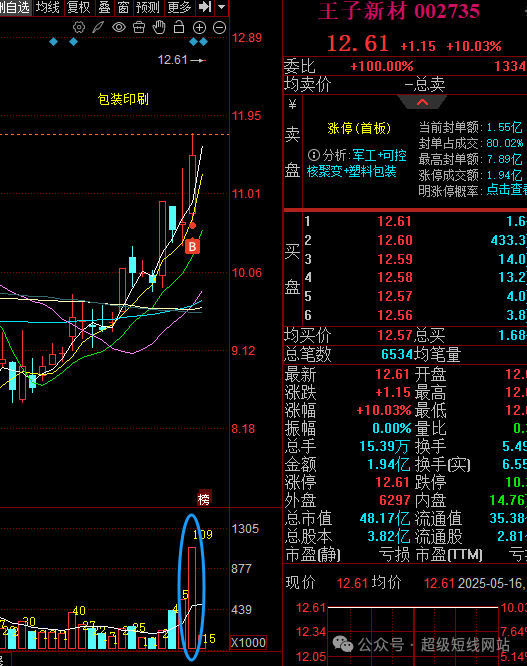Open the toolbox icon
527x666 pixels.
[139, 28]
